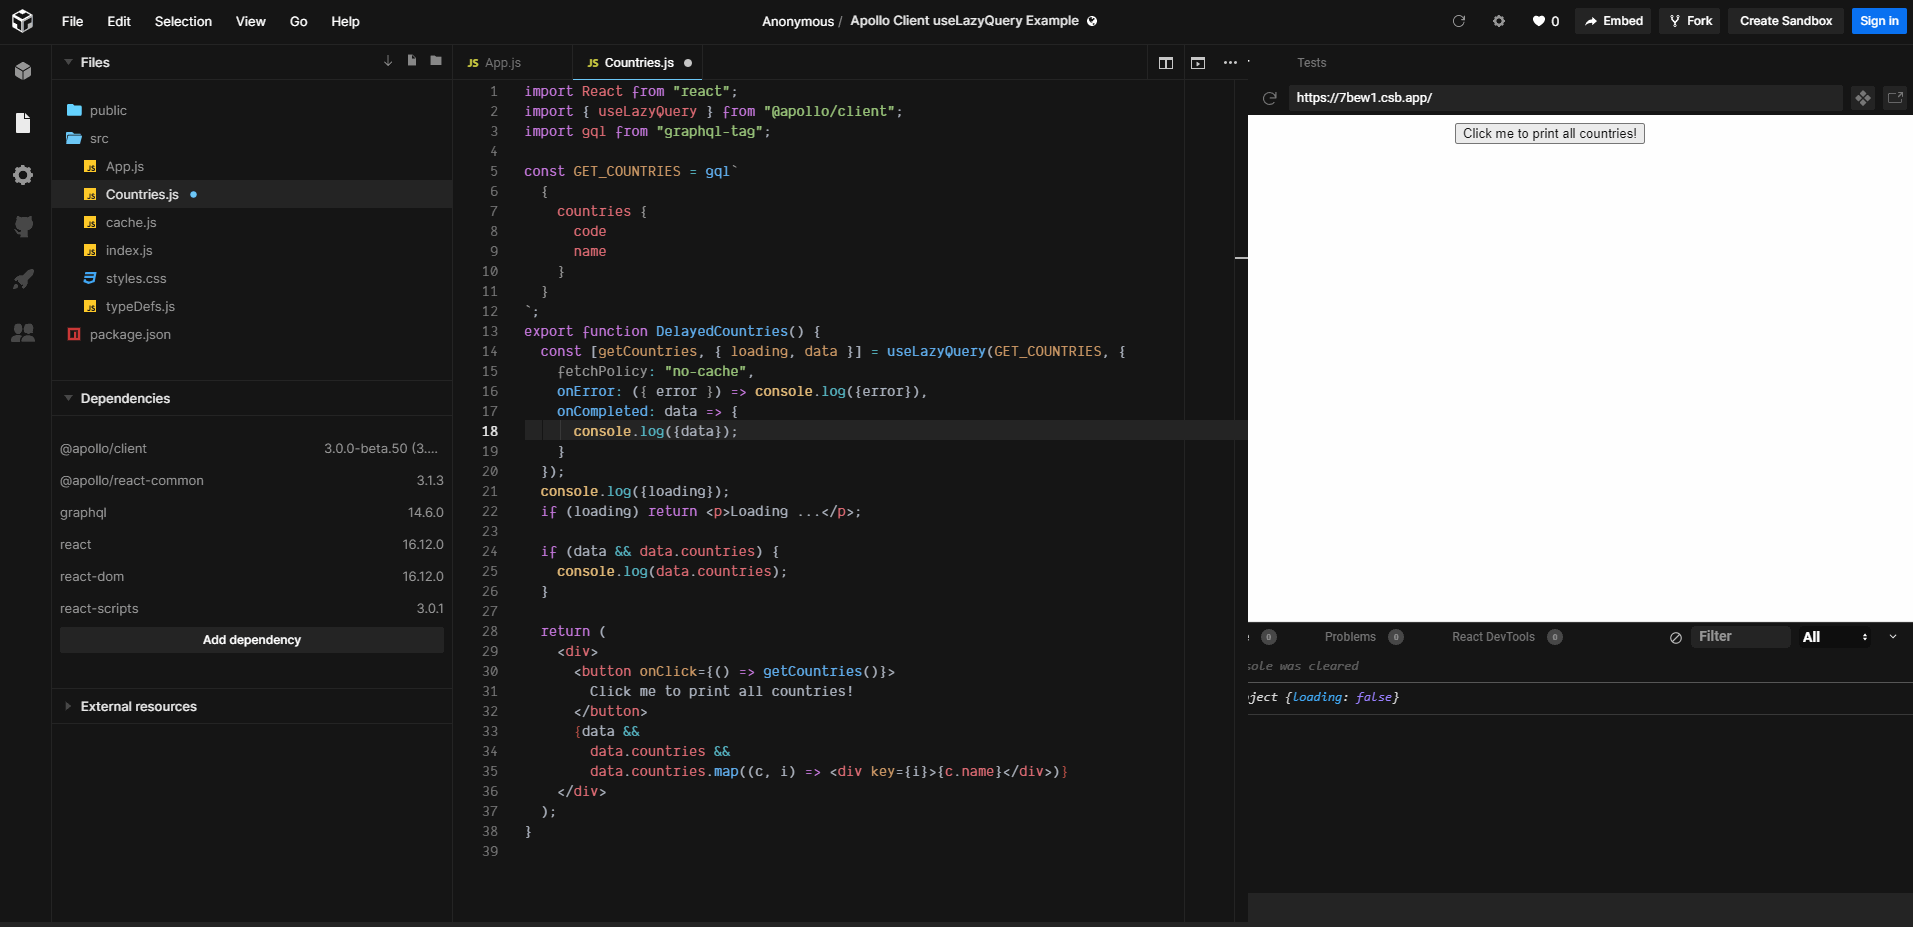Open preview in new window icon
This screenshot has width=1913, height=927.
point(1895,98)
